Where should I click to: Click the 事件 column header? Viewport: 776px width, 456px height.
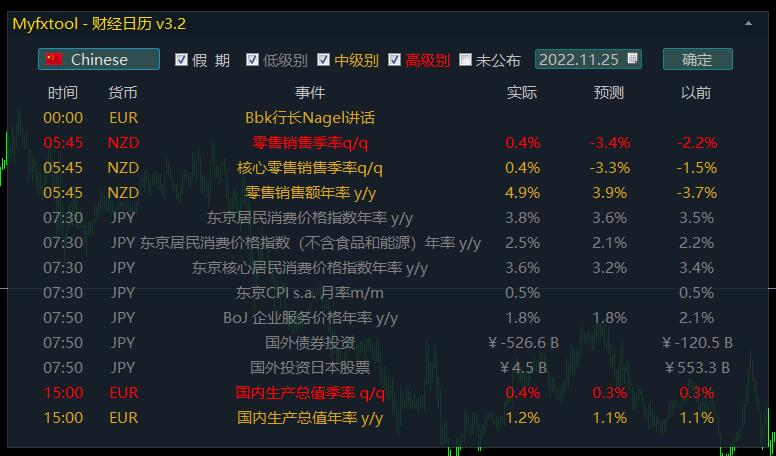click(310, 93)
